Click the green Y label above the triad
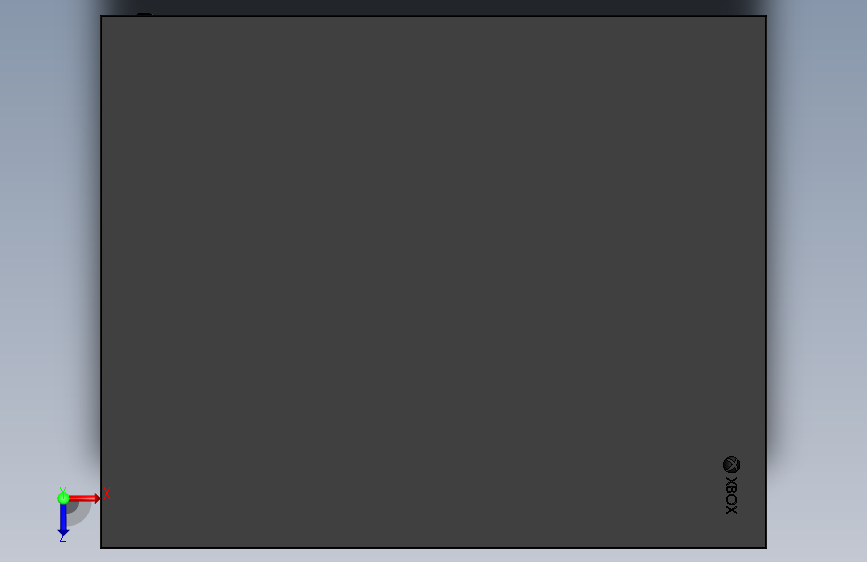This screenshot has width=867, height=562. point(63,490)
